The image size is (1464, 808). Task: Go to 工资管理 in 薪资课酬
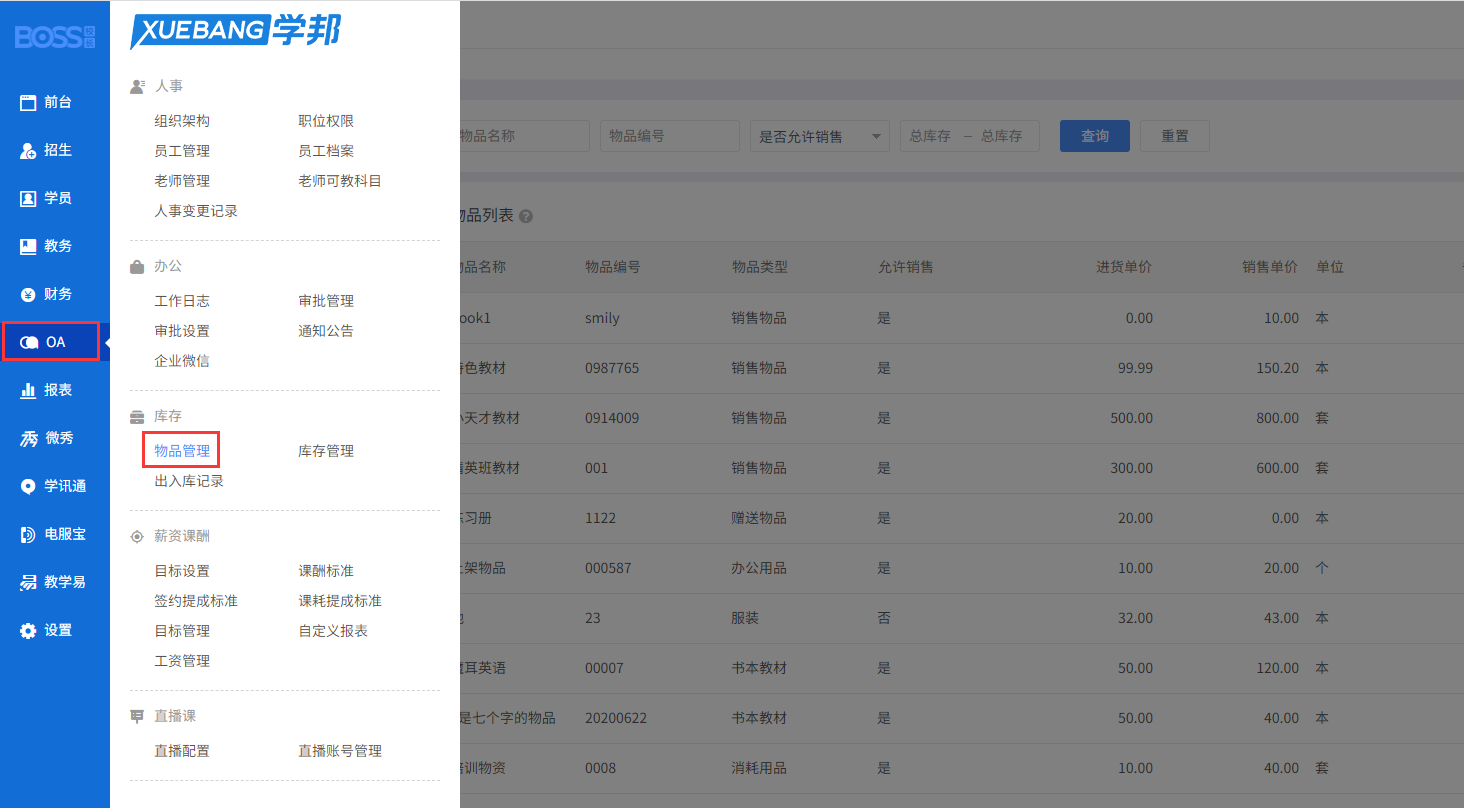182,661
